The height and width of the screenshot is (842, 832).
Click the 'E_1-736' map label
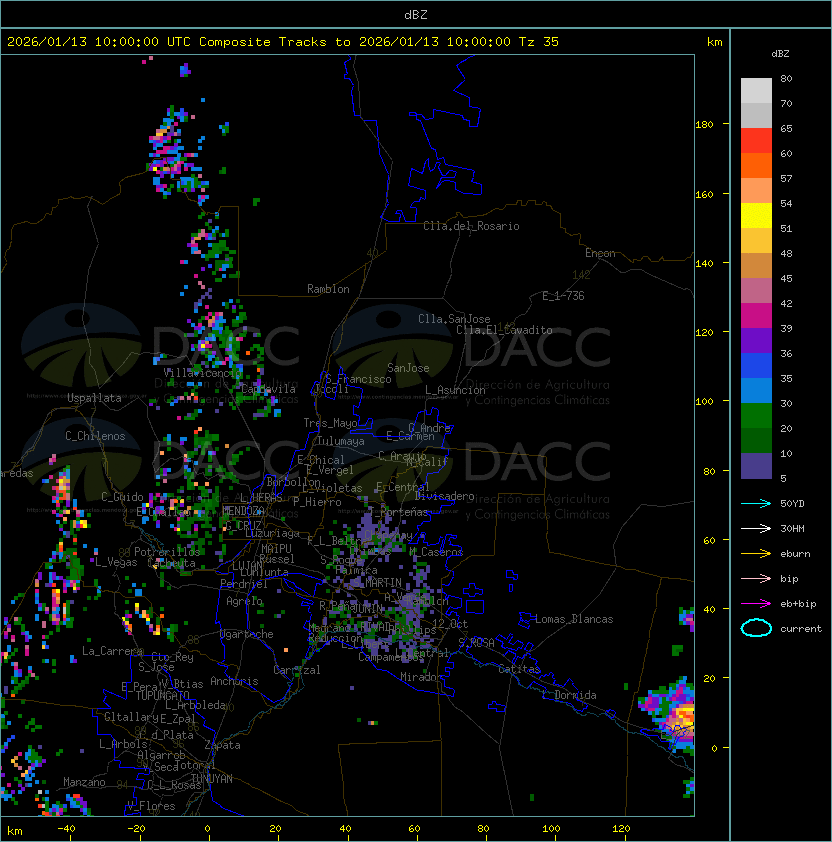click(x=563, y=296)
